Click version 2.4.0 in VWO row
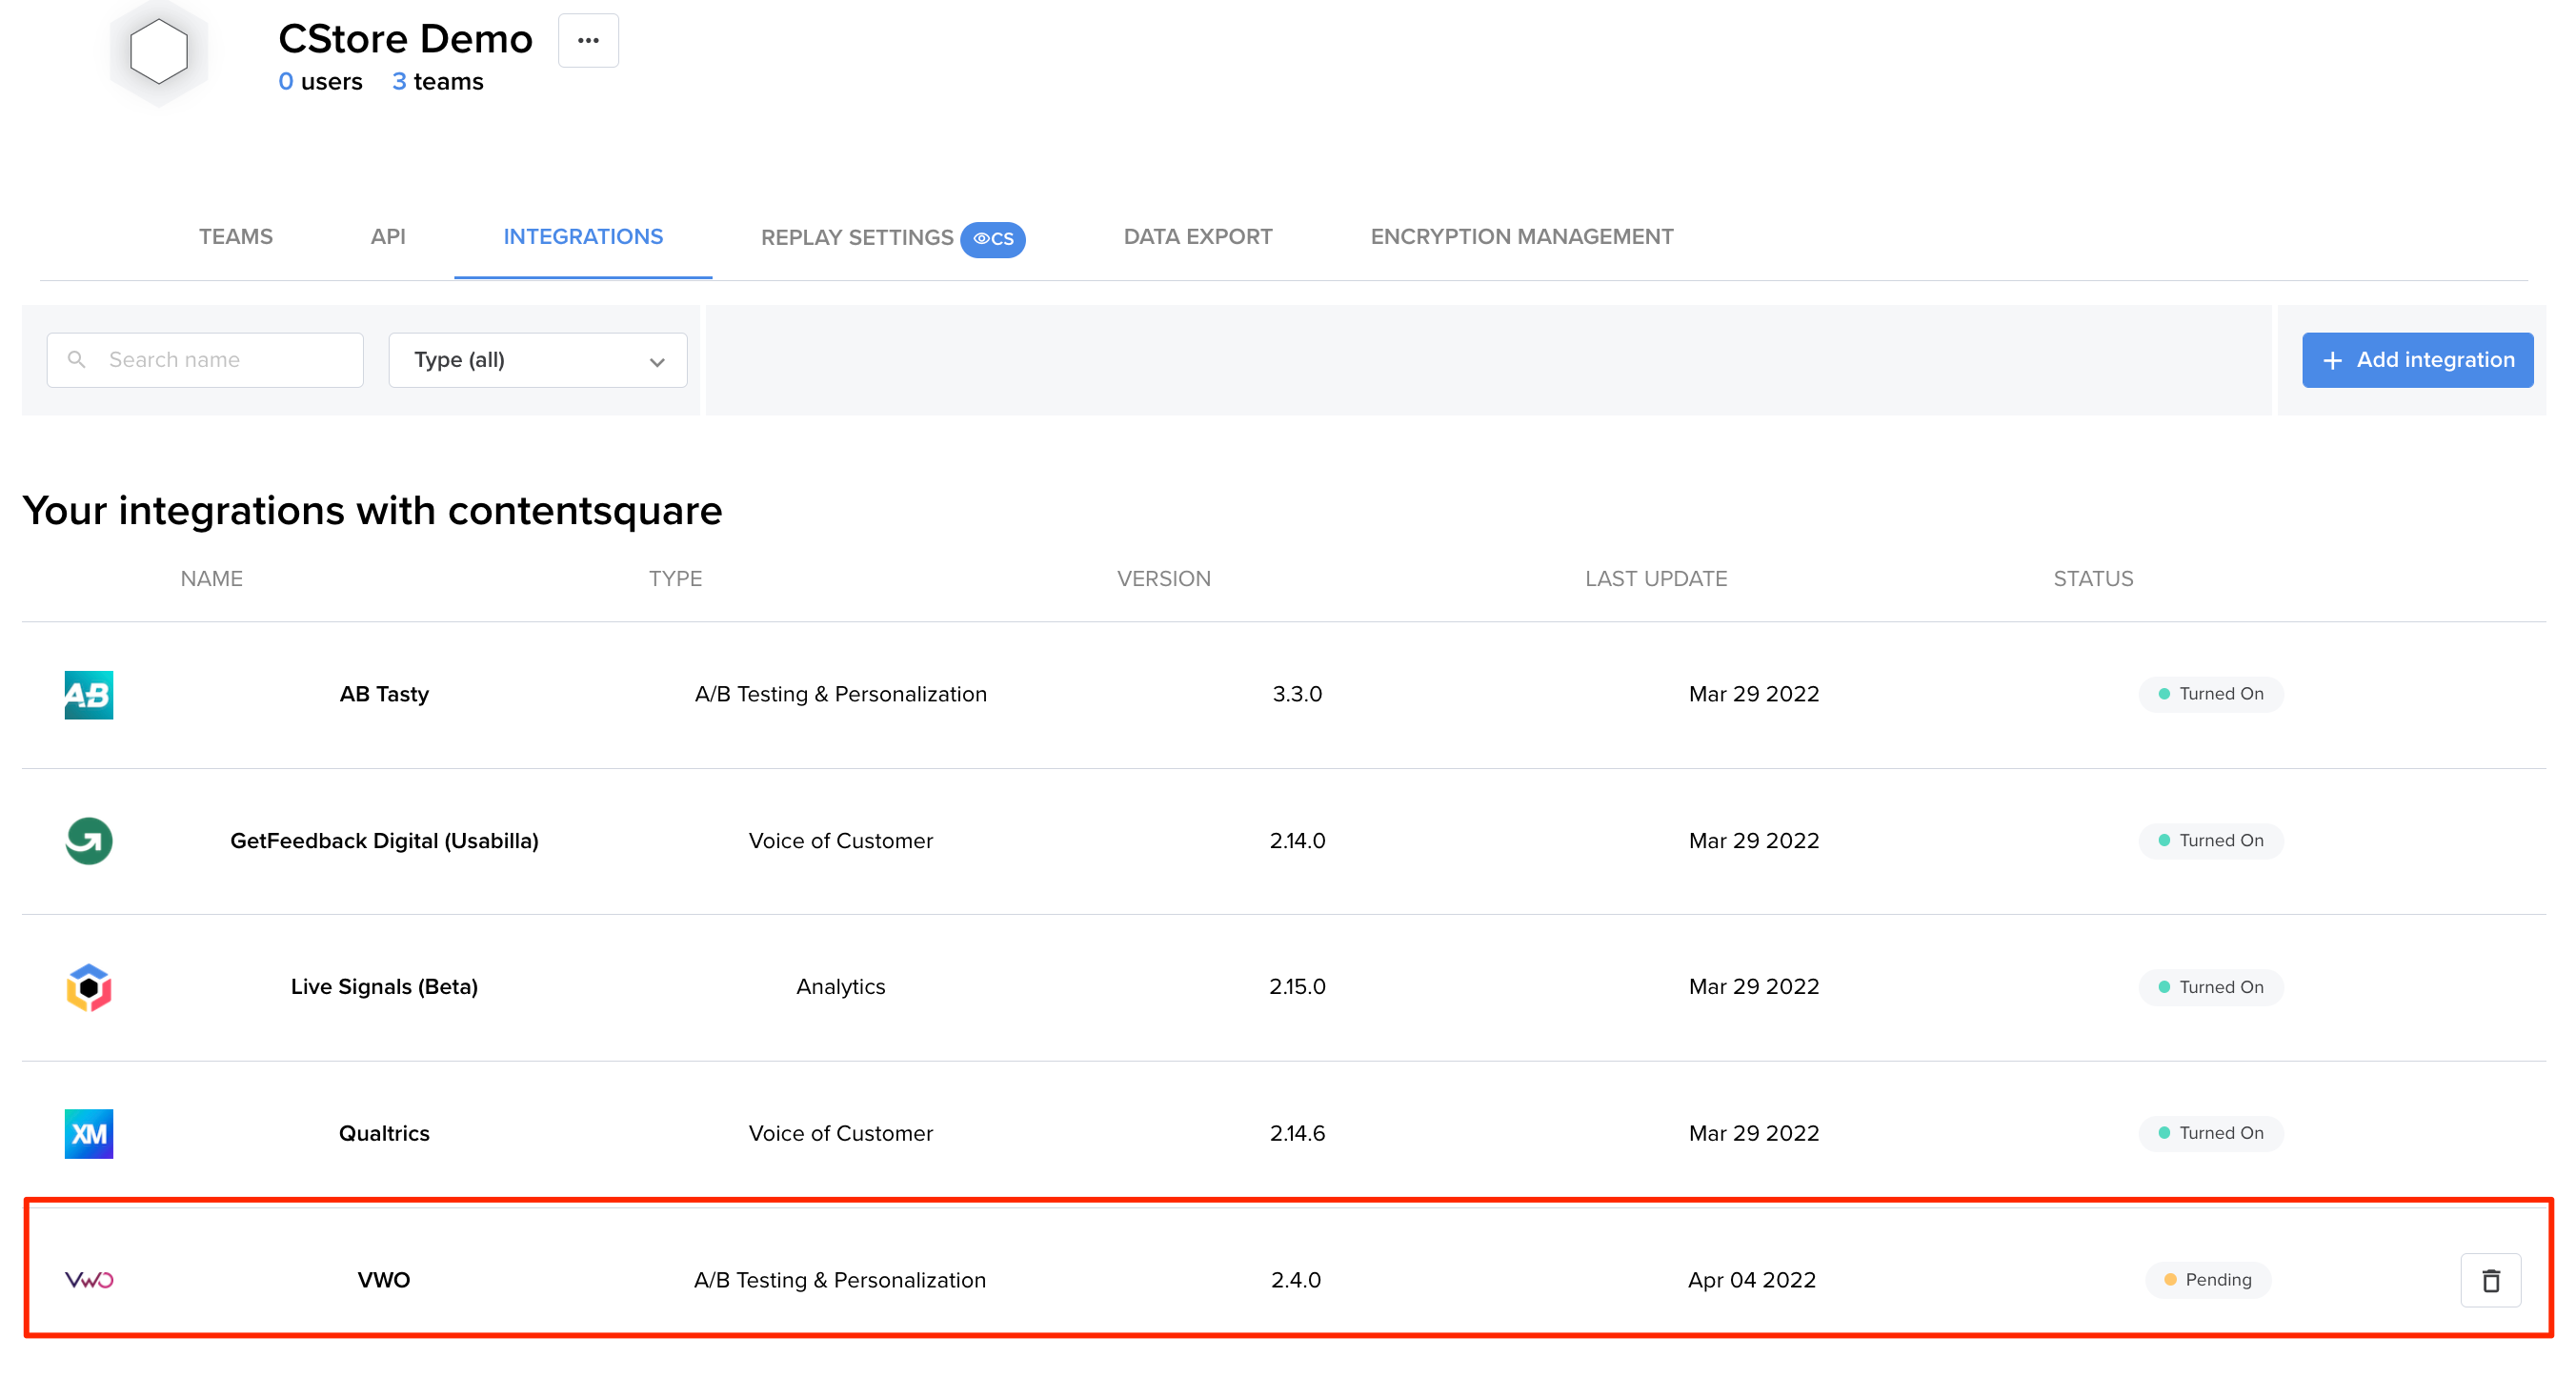Image resolution: width=2576 pixels, height=1378 pixels. [x=1296, y=1279]
